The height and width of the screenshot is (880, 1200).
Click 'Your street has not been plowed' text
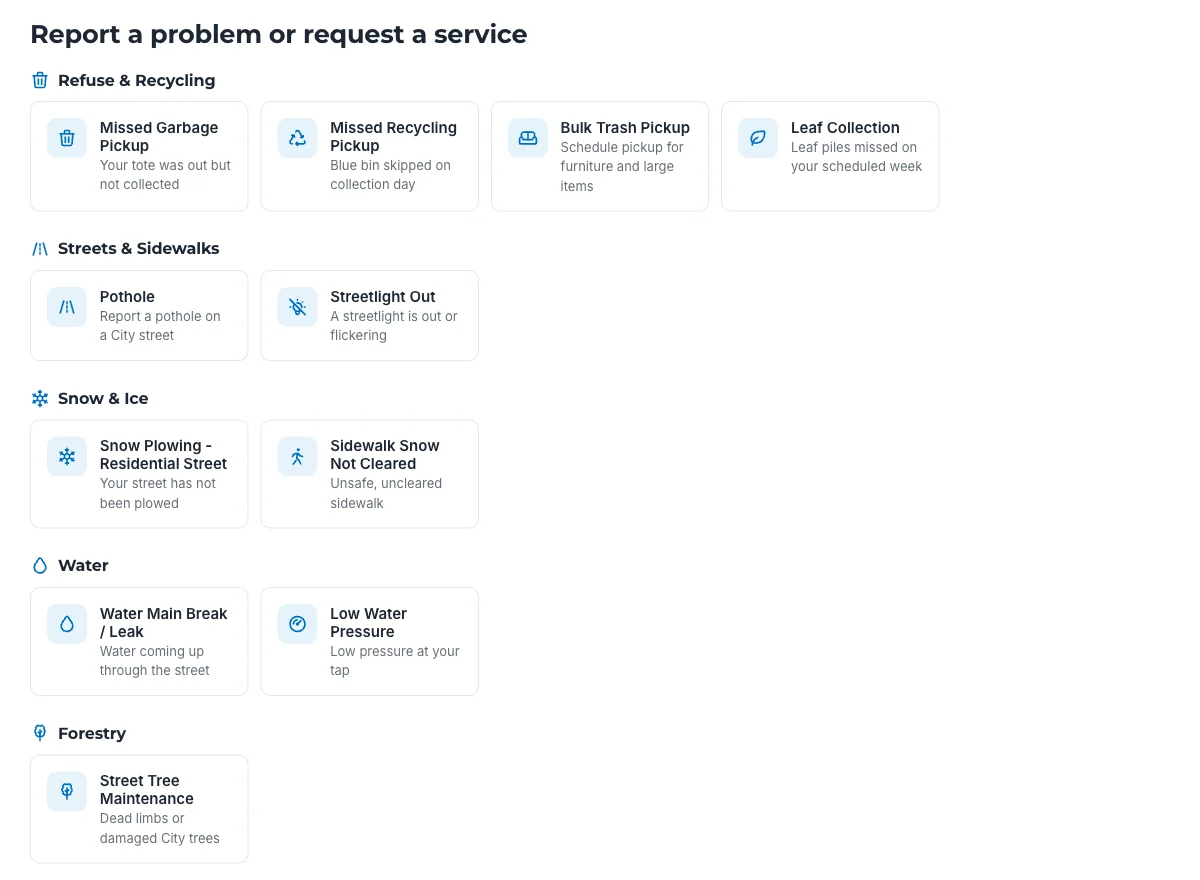pyautogui.click(x=158, y=493)
